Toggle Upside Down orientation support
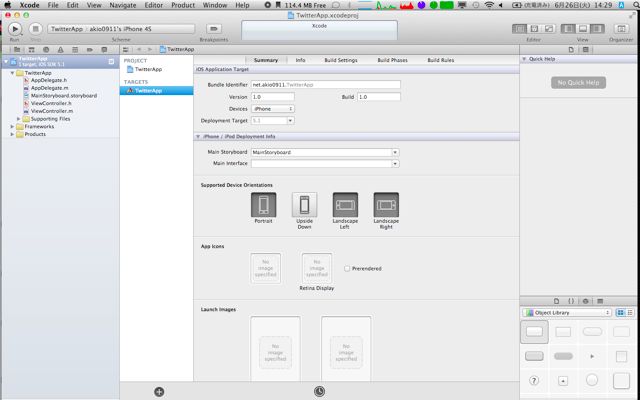Image resolution: width=640 pixels, height=400 pixels. point(304,205)
